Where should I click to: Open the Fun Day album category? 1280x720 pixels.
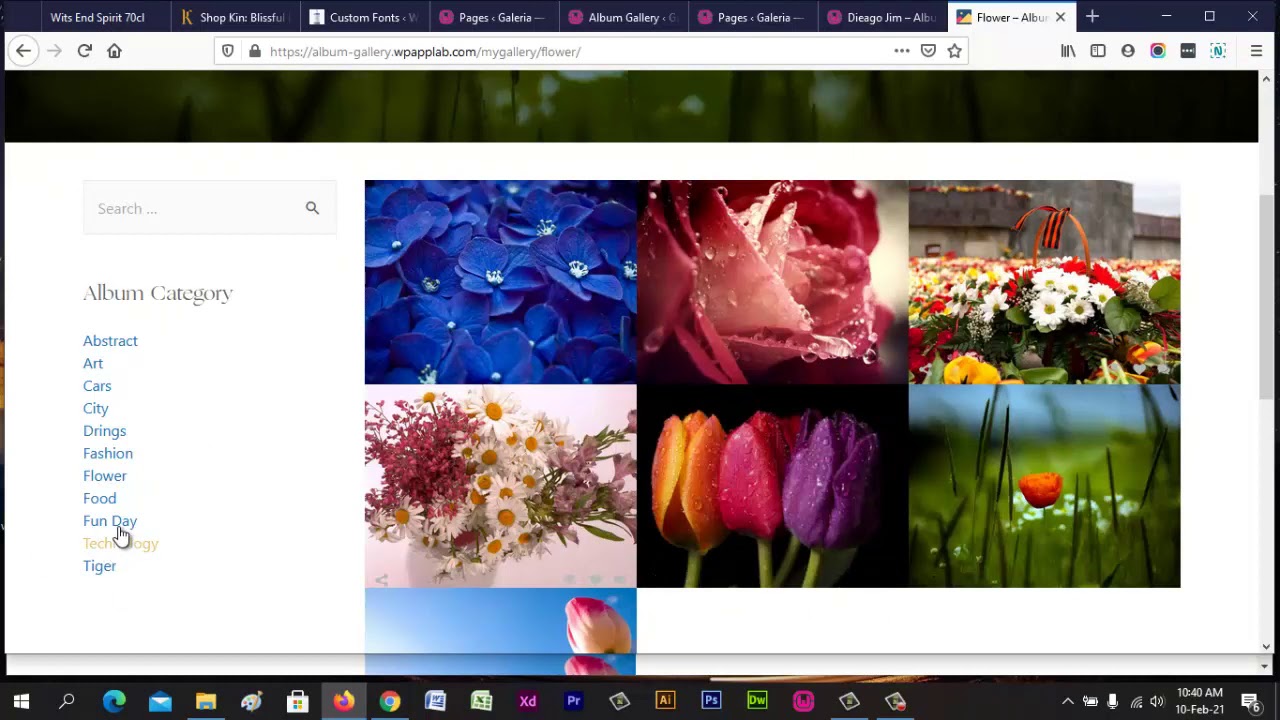click(x=110, y=521)
